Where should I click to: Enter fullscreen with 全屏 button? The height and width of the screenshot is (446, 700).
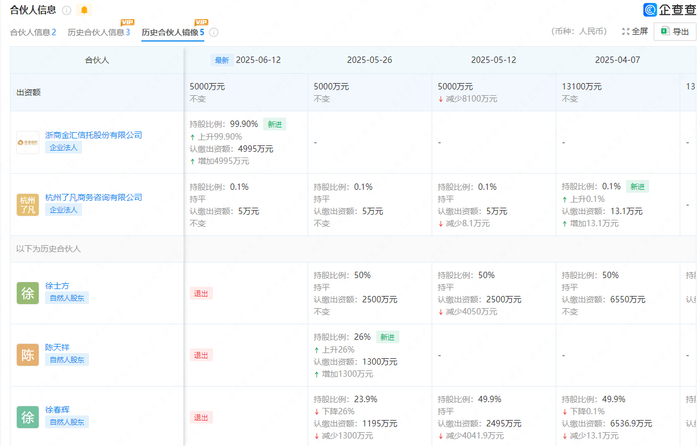click(635, 32)
